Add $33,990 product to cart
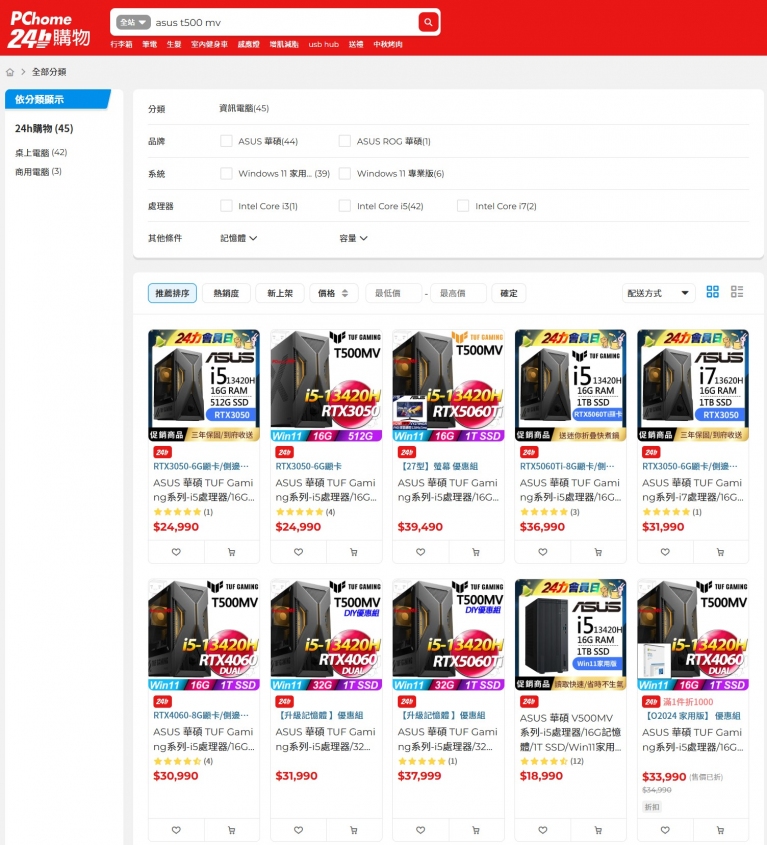The height and width of the screenshot is (845, 767). tap(721, 830)
